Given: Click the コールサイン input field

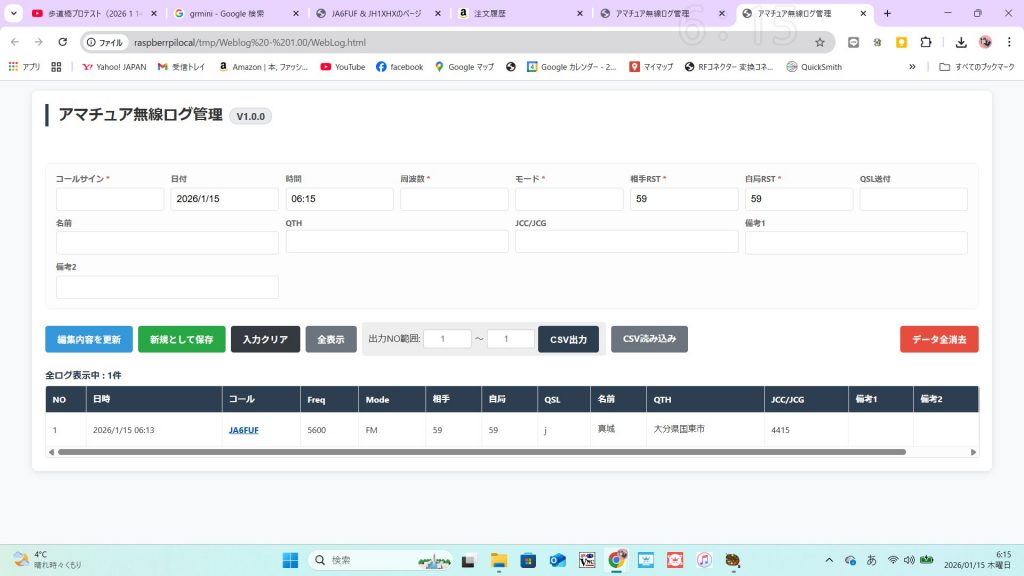Looking at the screenshot, I should tap(110, 199).
